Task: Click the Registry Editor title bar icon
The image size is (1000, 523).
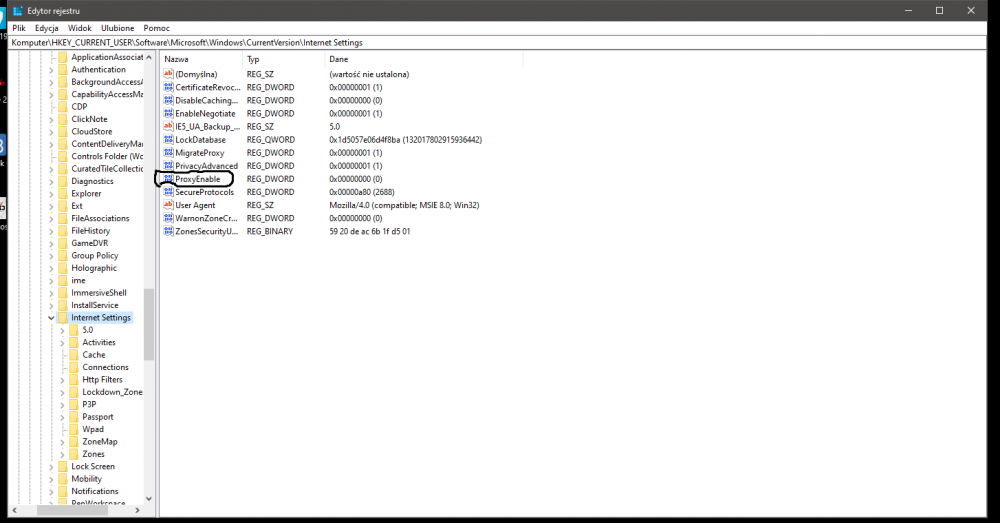Action: 17,10
